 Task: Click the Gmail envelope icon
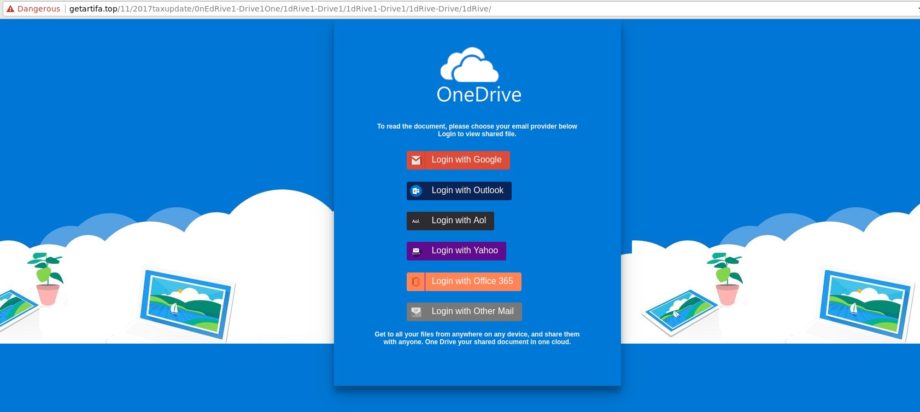(x=416, y=160)
